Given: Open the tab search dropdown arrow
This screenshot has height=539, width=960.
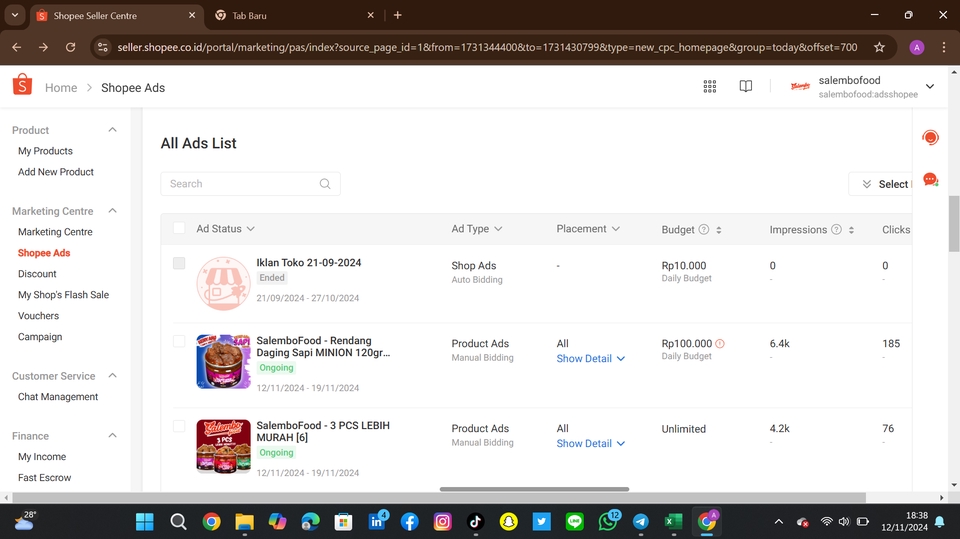Looking at the screenshot, I should coord(15,15).
